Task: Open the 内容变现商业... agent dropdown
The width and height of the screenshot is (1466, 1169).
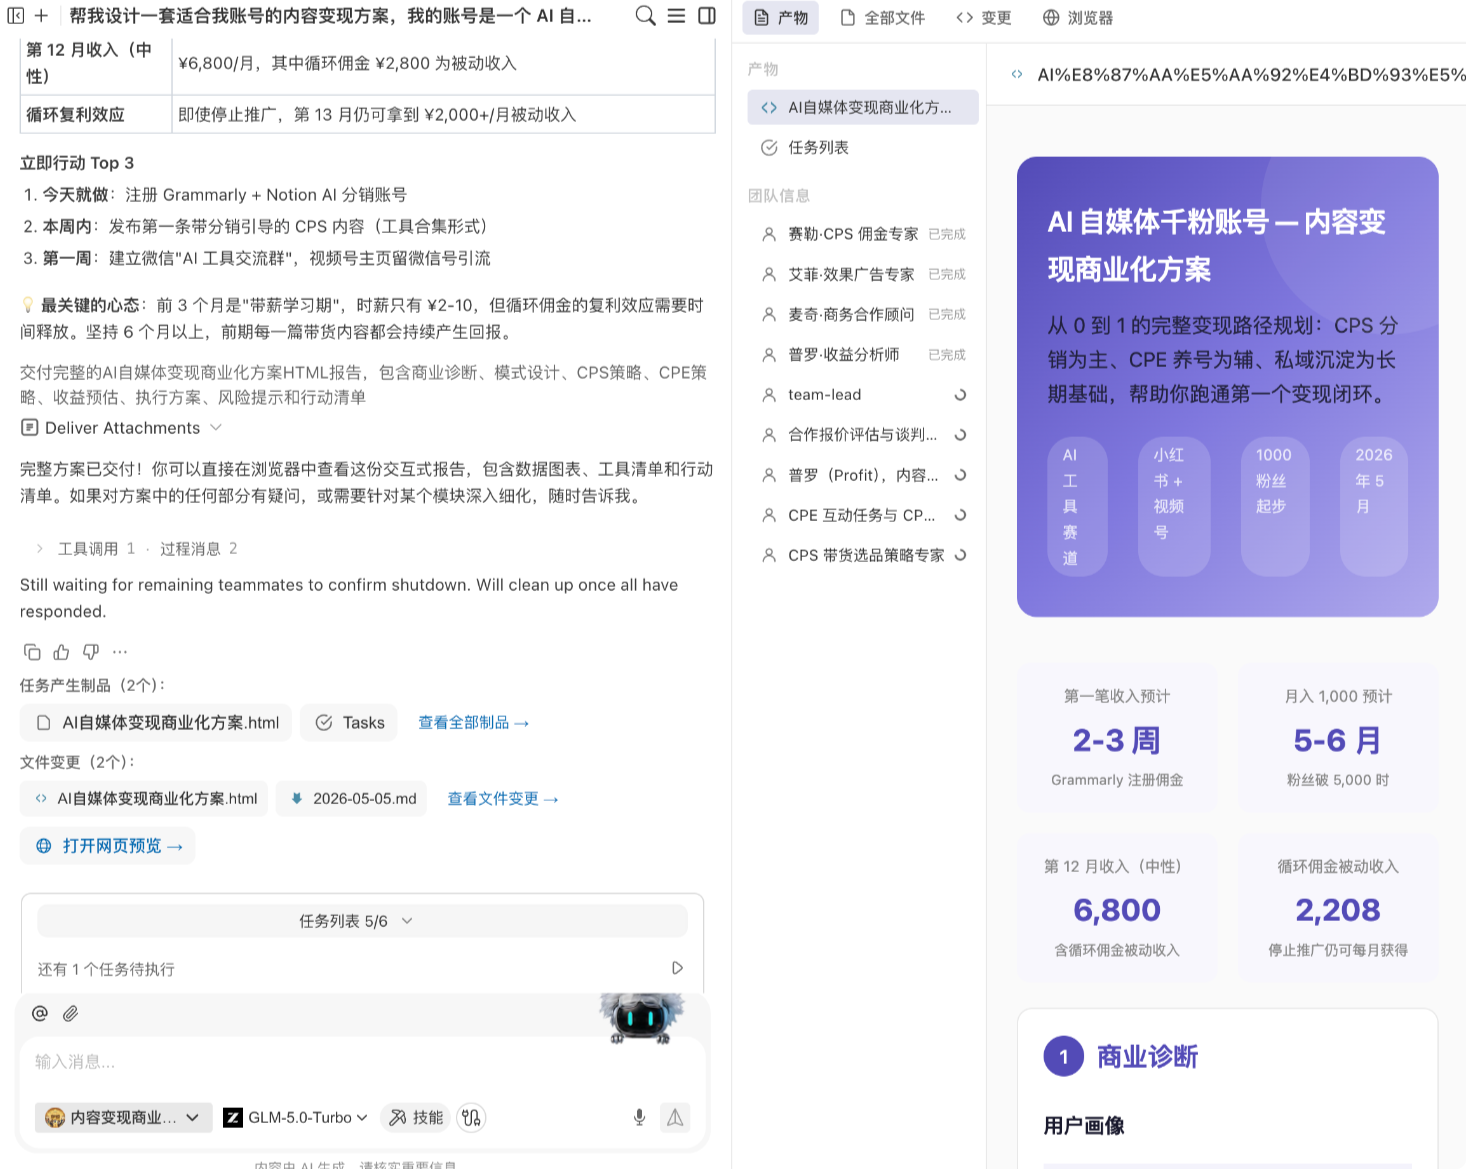Action: [x=123, y=1117]
